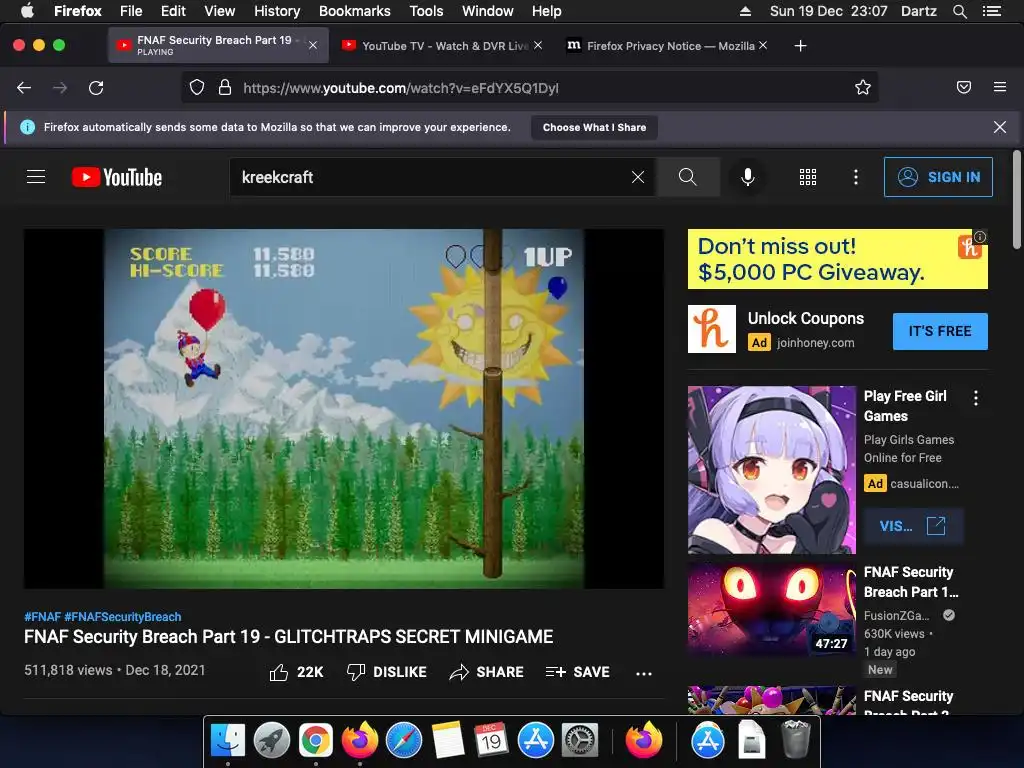Open the Pocket save icon

pos(963,88)
